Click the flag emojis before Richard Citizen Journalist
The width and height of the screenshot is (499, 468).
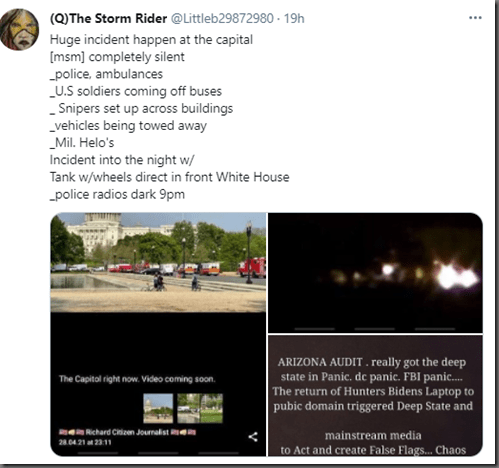pyautogui.click(x=71, y=432)
